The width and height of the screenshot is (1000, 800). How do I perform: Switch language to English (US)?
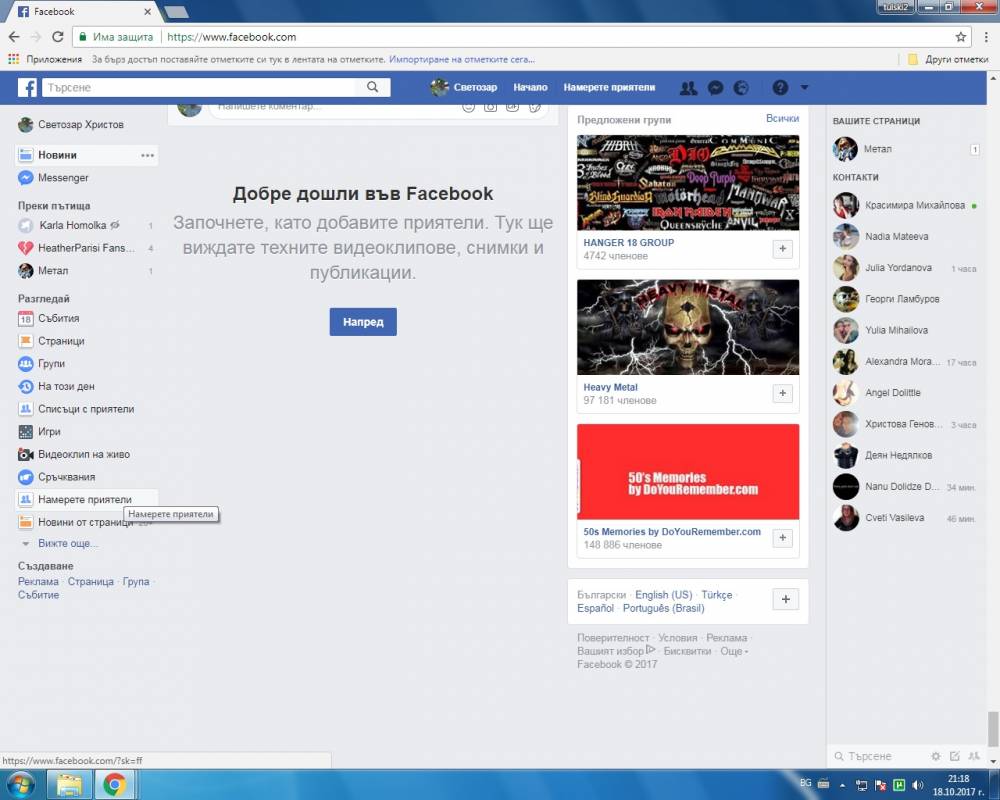pos(663,595)
